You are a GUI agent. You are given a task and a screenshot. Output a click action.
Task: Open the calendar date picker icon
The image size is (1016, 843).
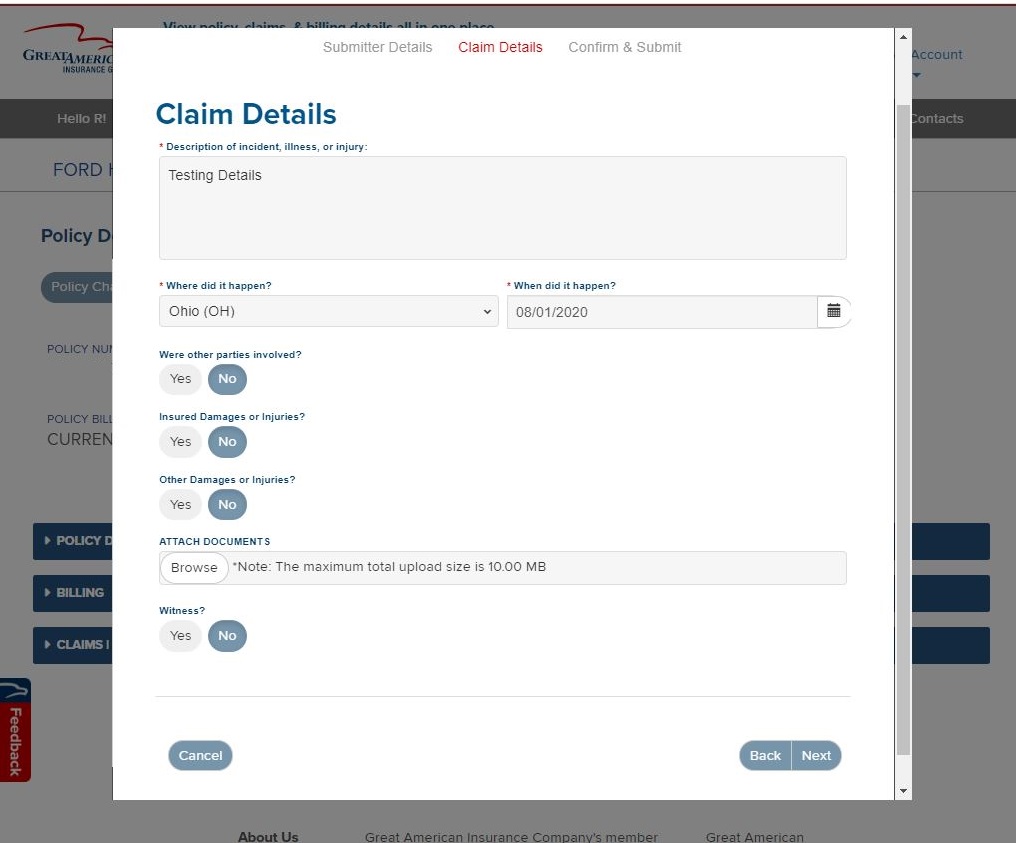(834, 311)
